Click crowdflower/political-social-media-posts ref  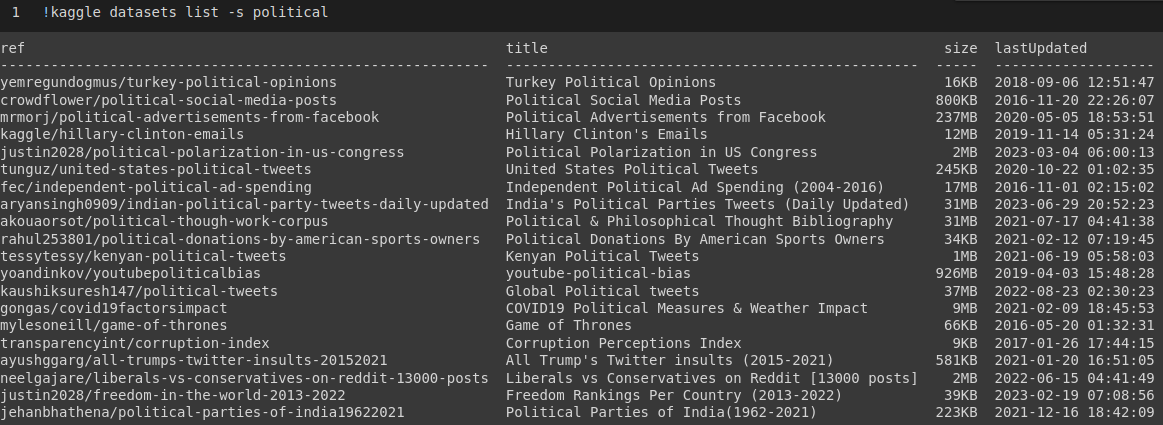click(168, 100)
